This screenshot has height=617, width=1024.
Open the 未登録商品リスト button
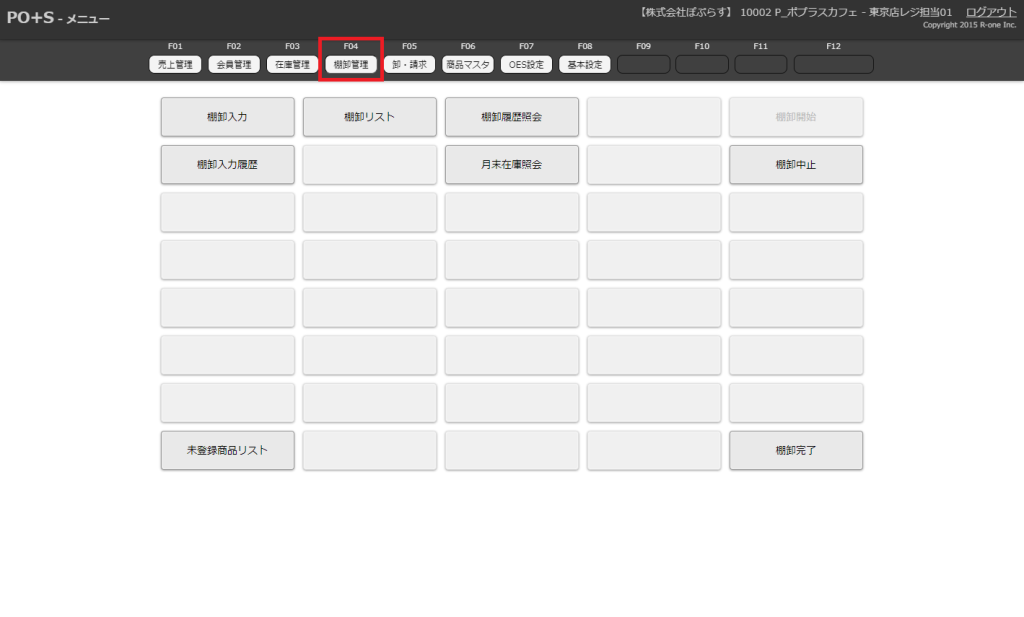point(227,450)
